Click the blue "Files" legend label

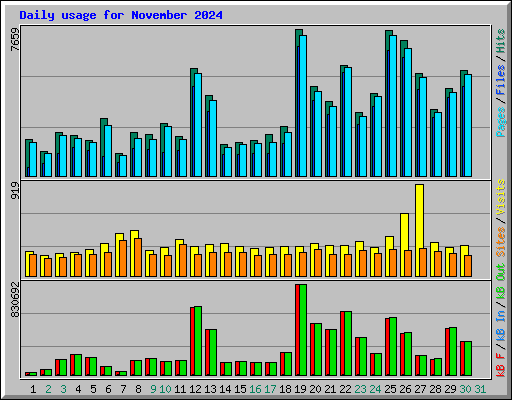[501, 80]
